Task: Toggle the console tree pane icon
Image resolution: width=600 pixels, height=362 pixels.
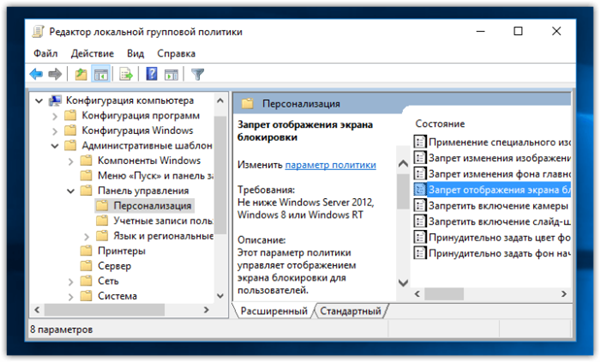Action: pos(101,74)
